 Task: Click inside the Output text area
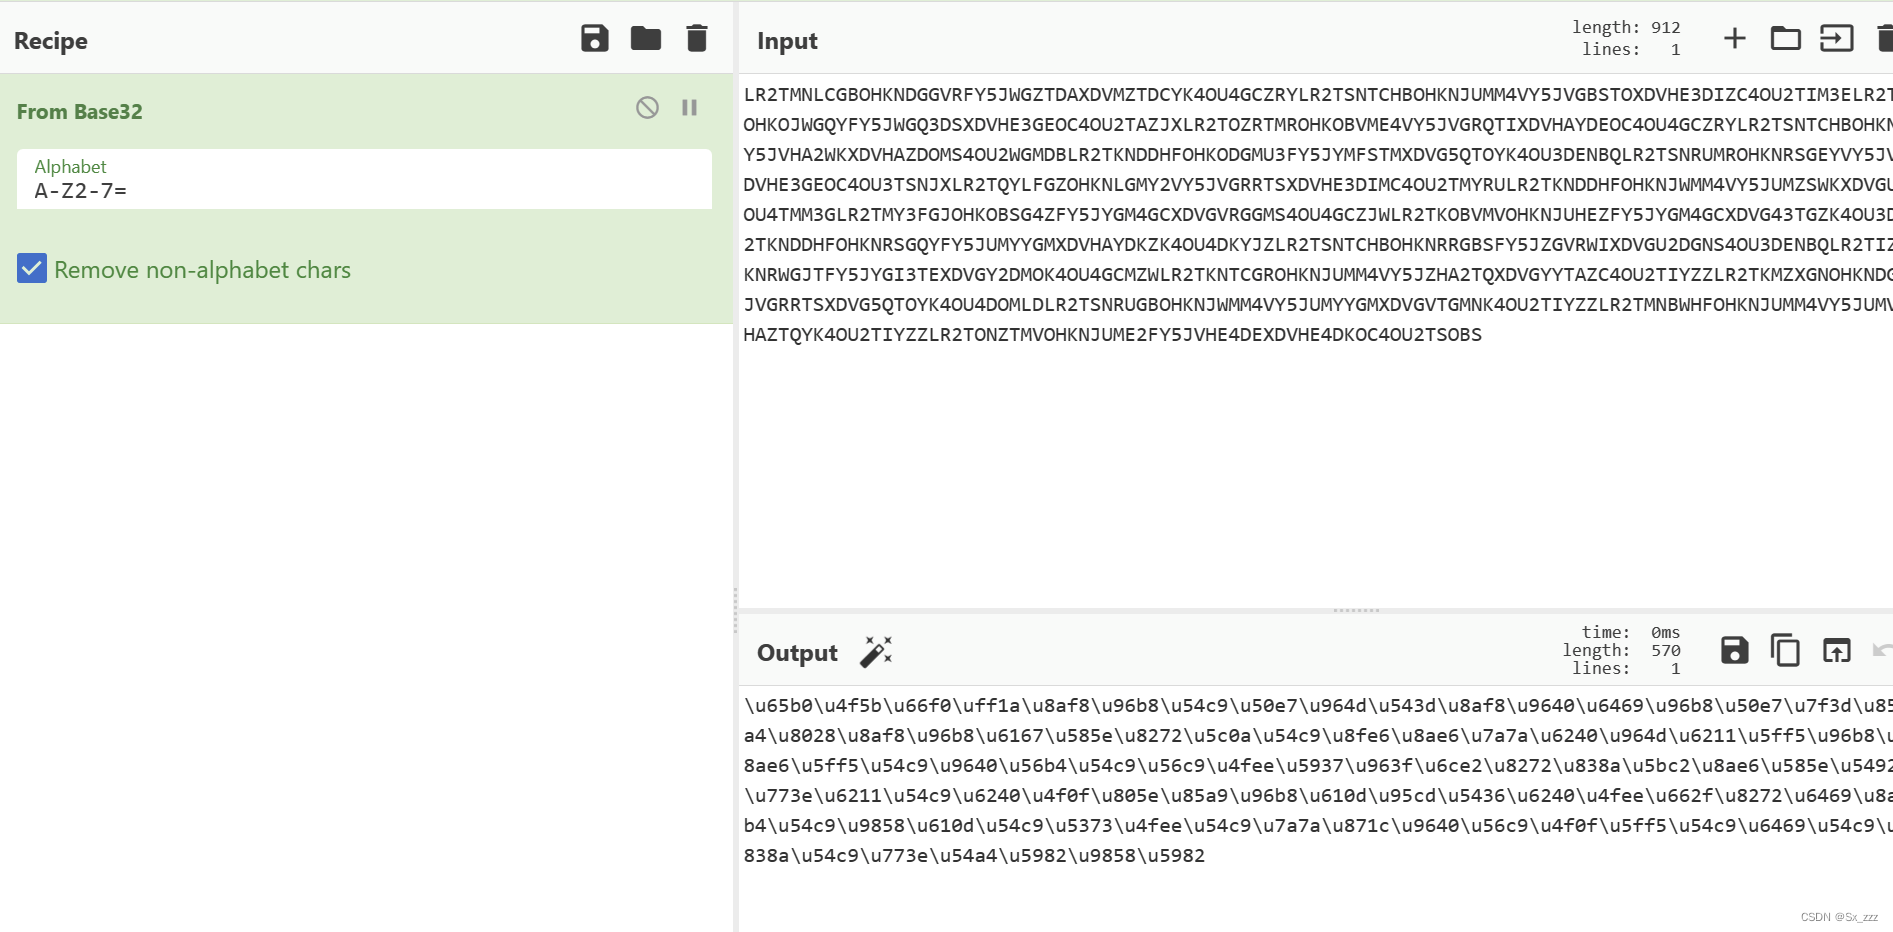point(1316,808)
